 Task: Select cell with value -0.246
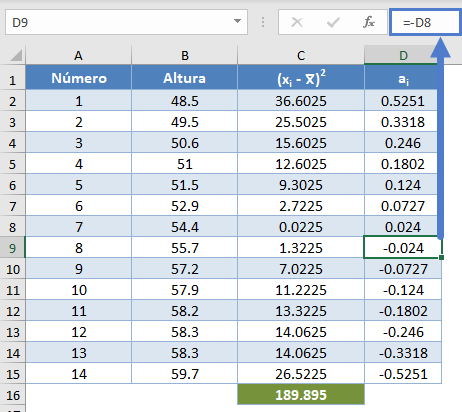pos(403,332)
